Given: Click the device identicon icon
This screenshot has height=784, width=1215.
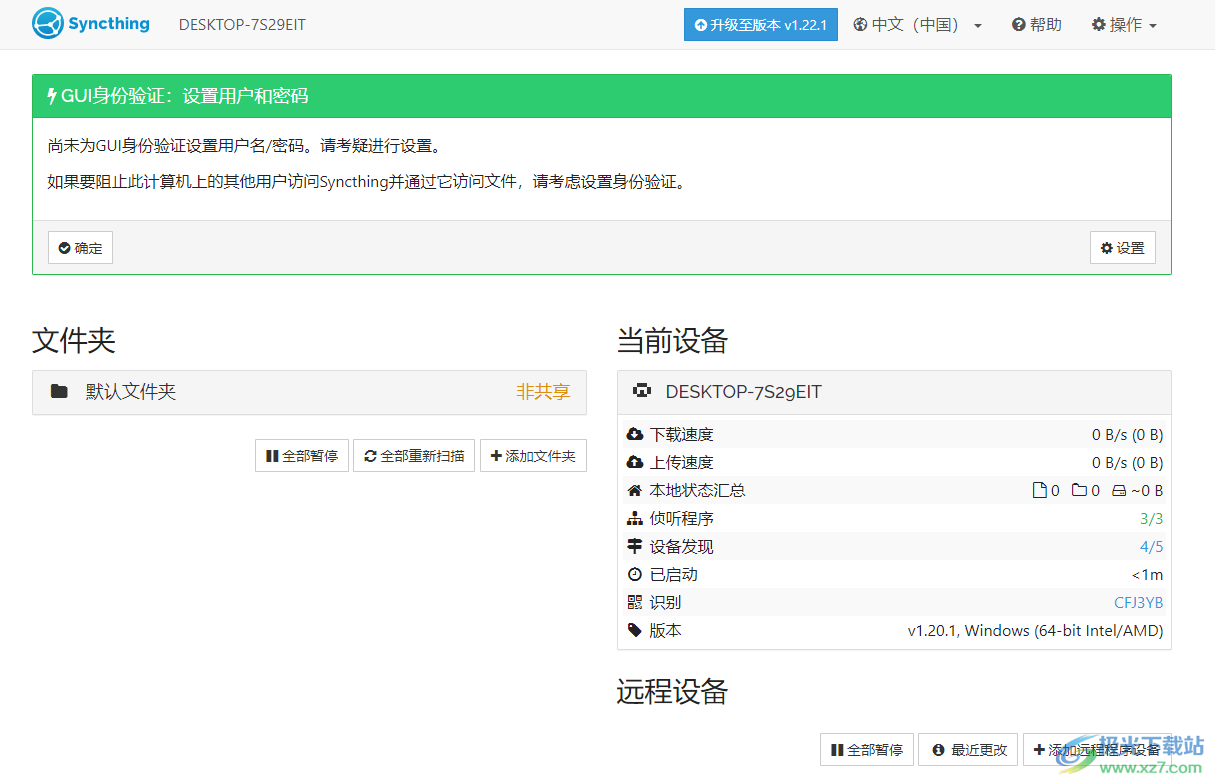Looking at the screenshot, I should point(643,391).
